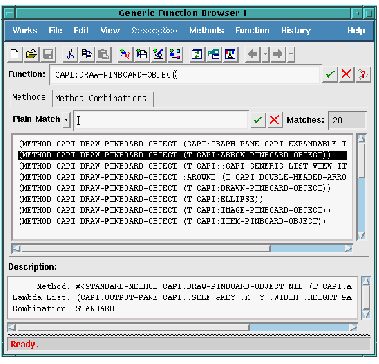379x364 pixels.
Task: Click the toolbar icon right of the microscope
Action: [x=175, y=54]
